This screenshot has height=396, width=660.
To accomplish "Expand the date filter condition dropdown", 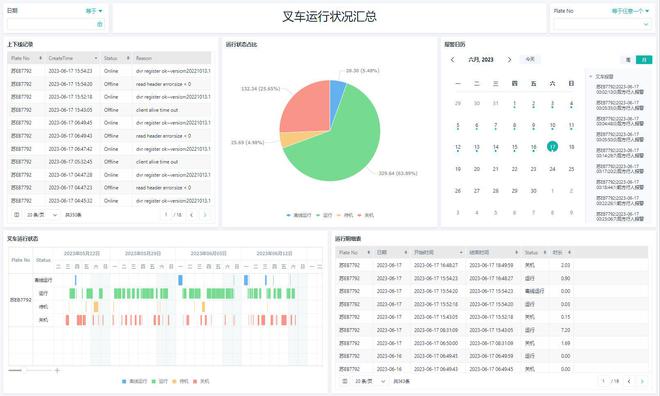I will tap(94, 11).
